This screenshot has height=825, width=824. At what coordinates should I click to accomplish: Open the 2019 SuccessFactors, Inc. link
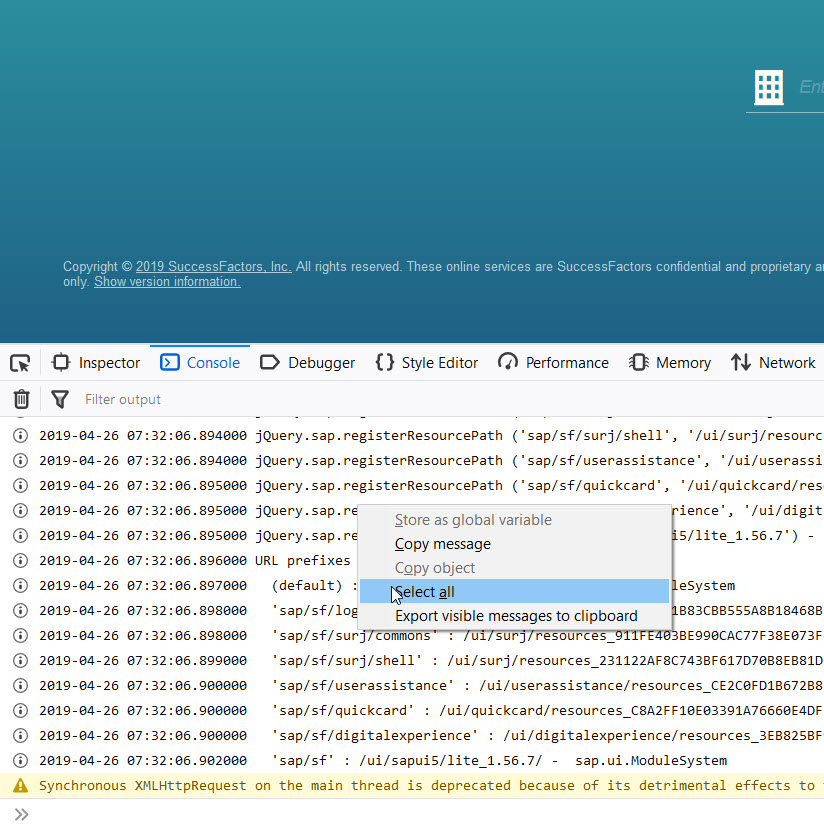click(214, 267)
